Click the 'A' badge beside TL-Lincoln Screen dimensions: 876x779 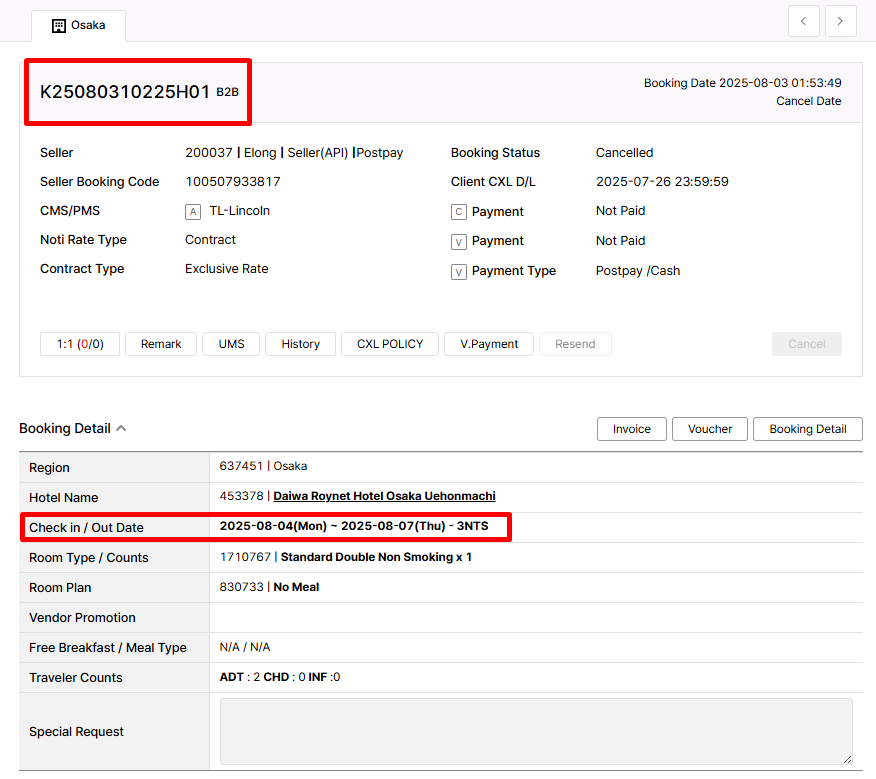[x=193, y=212]
